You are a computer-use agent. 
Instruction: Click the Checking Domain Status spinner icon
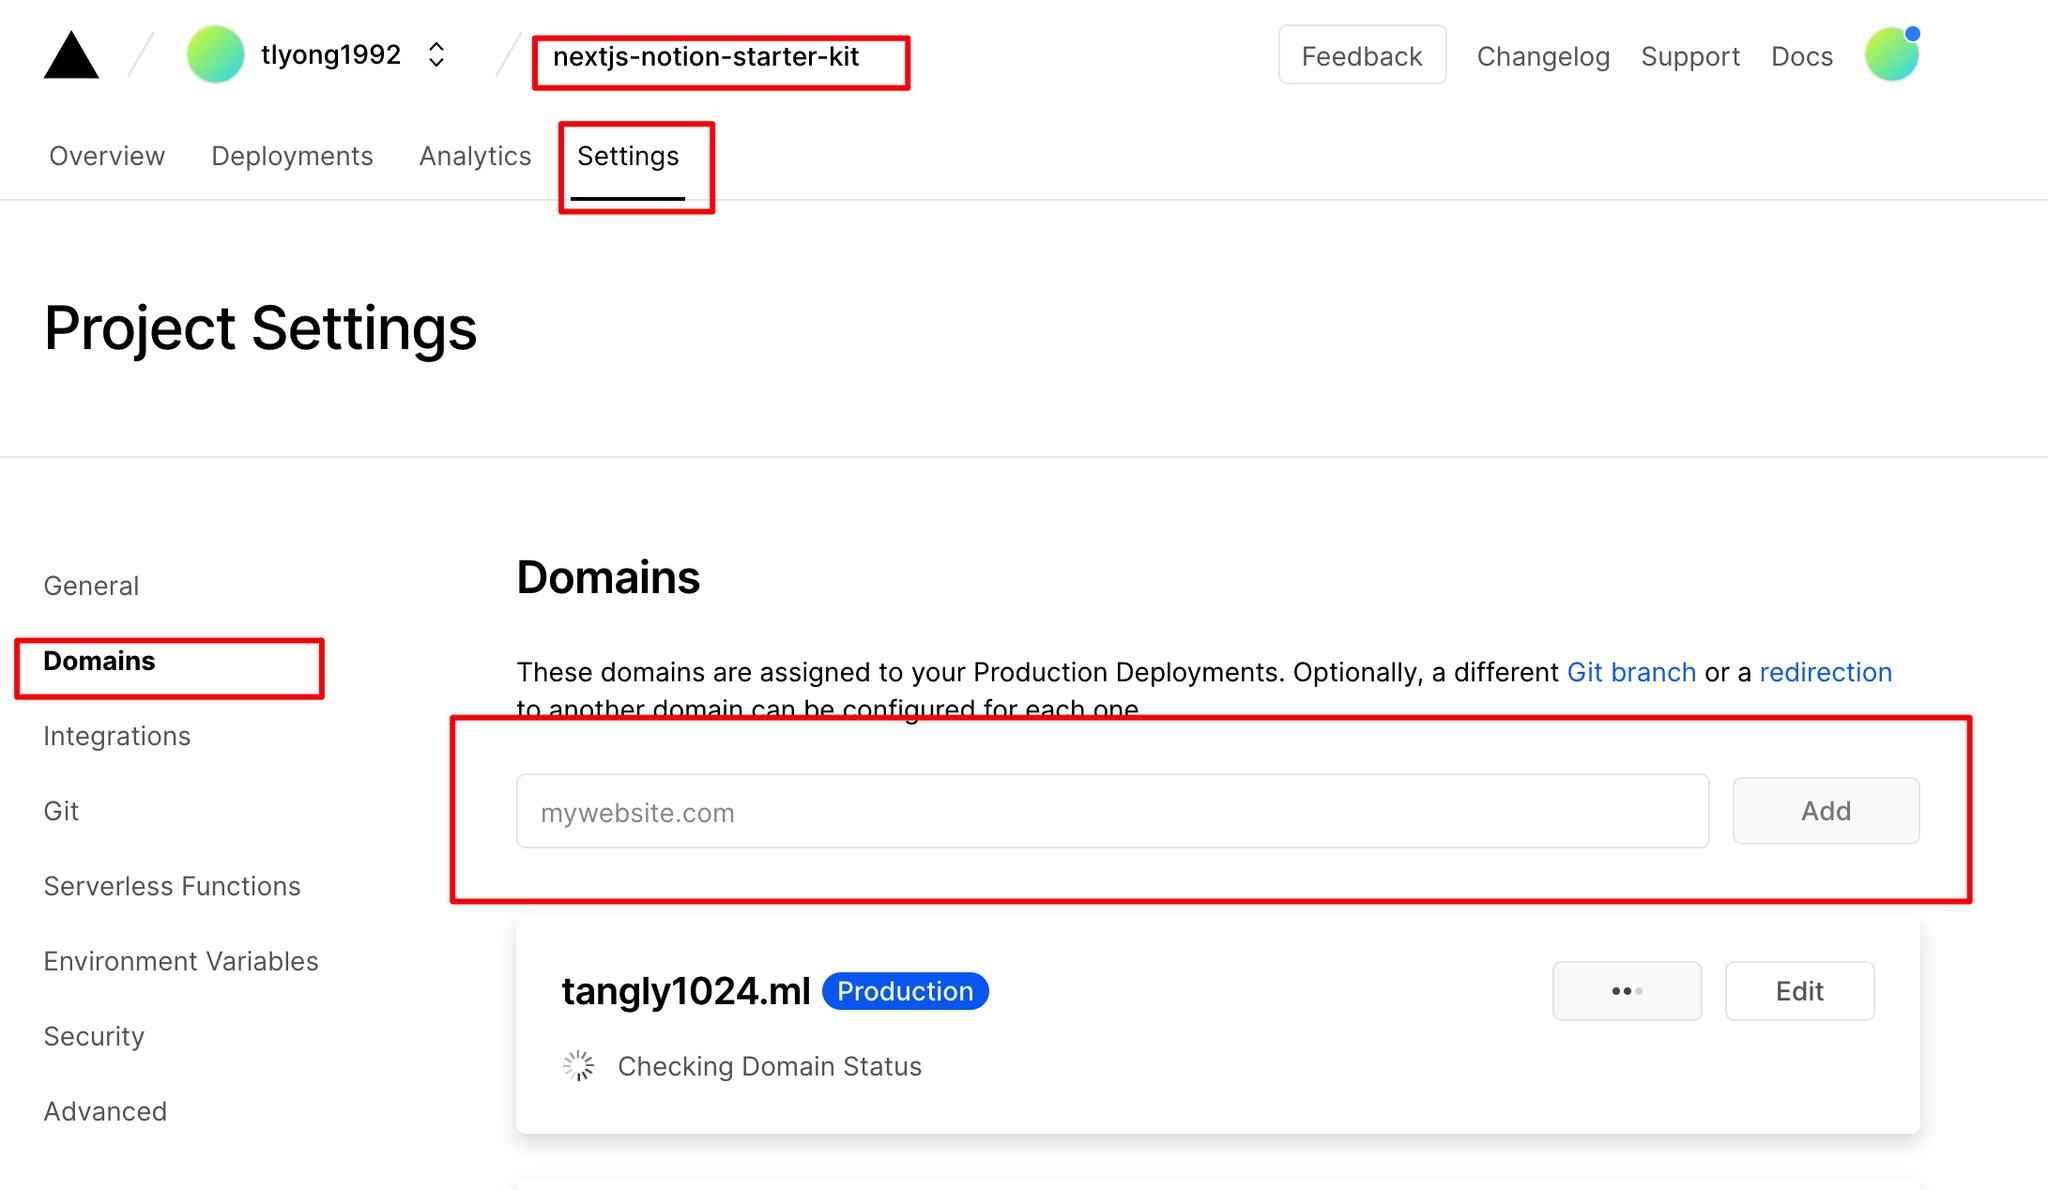[x=579, y=1066]
